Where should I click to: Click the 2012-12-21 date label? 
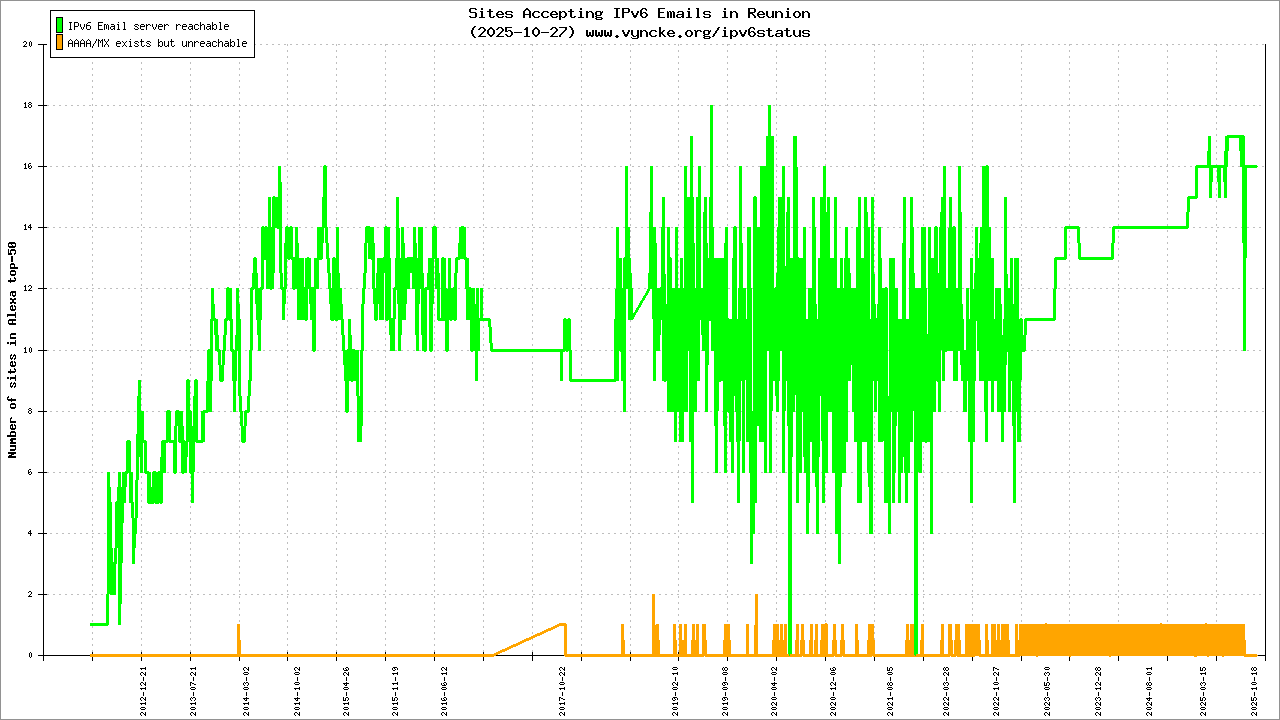pos(142,689)
